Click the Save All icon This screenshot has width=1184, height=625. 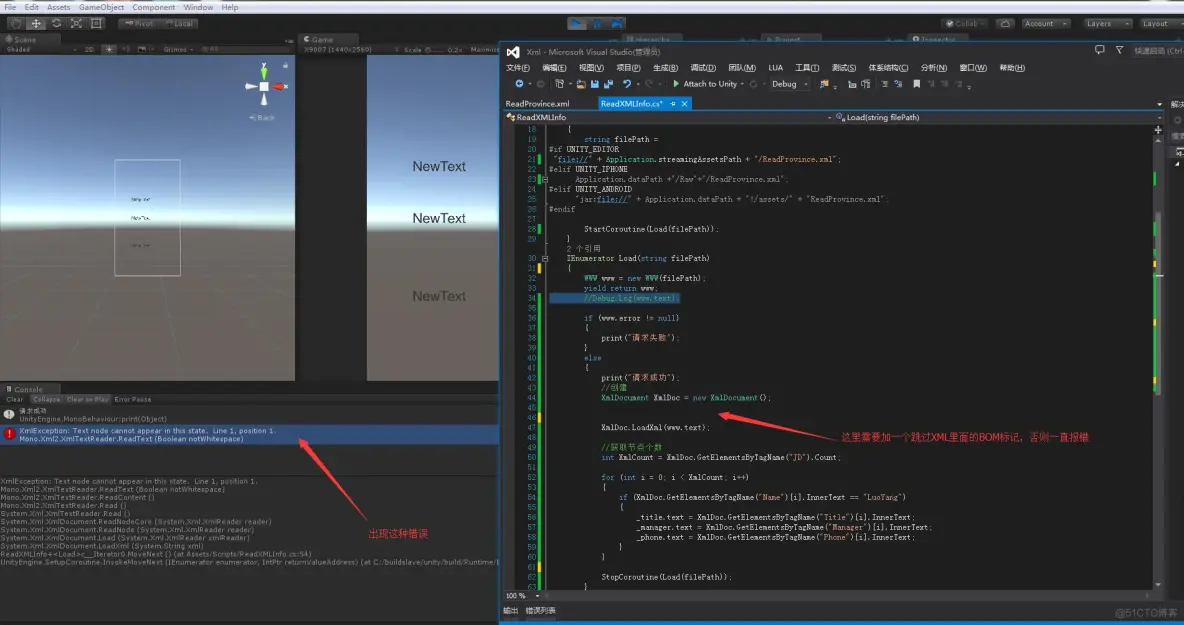coord(608,84)
